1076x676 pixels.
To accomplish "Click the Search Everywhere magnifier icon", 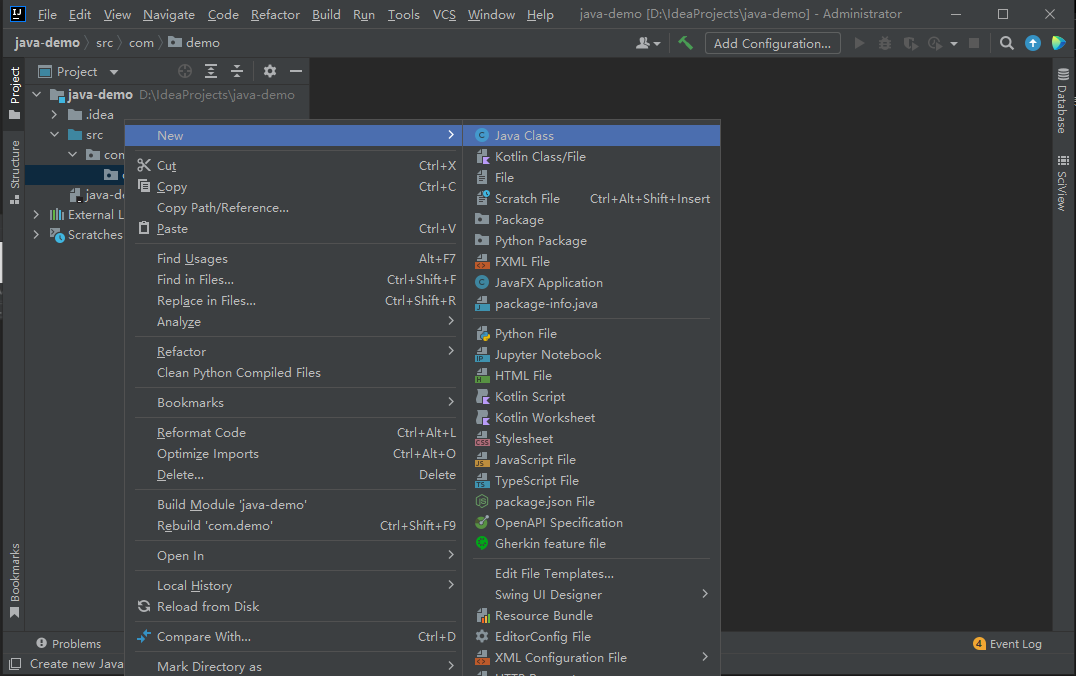I will tap(1007, 43).
